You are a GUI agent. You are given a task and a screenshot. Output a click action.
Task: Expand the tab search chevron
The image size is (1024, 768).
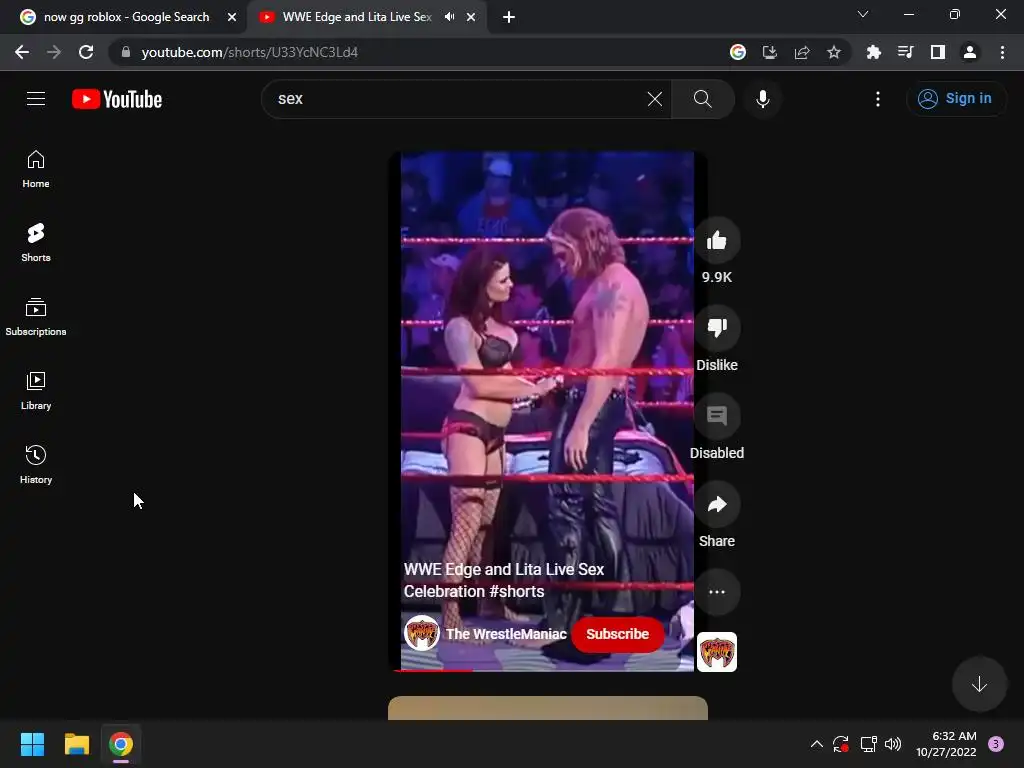click(x=863, y=14)
